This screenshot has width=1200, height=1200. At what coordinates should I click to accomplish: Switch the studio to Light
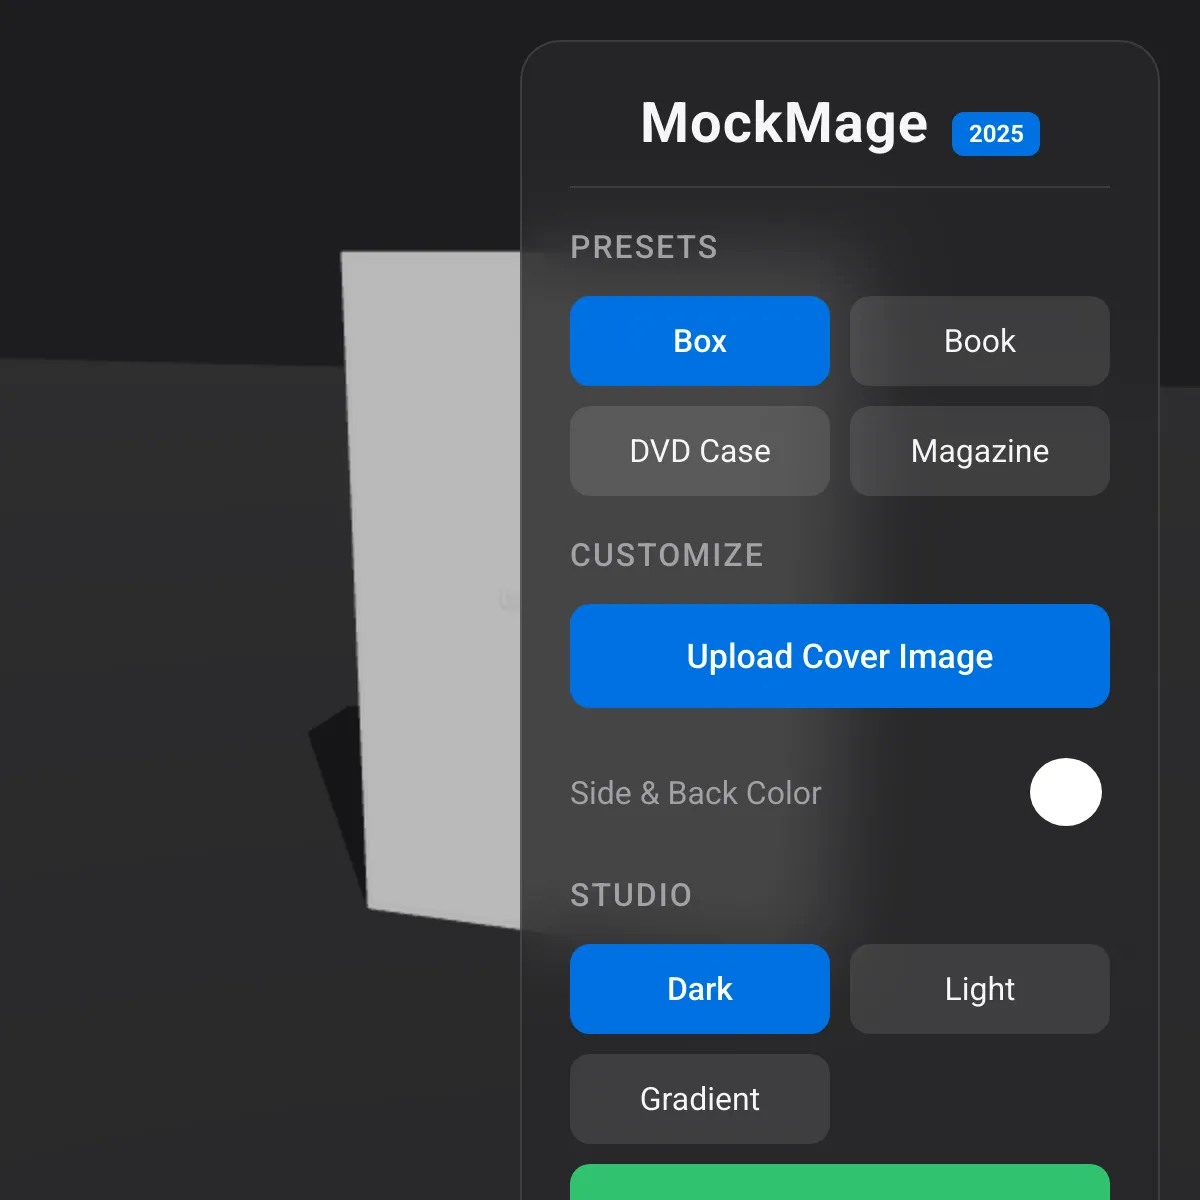point(980,989)
